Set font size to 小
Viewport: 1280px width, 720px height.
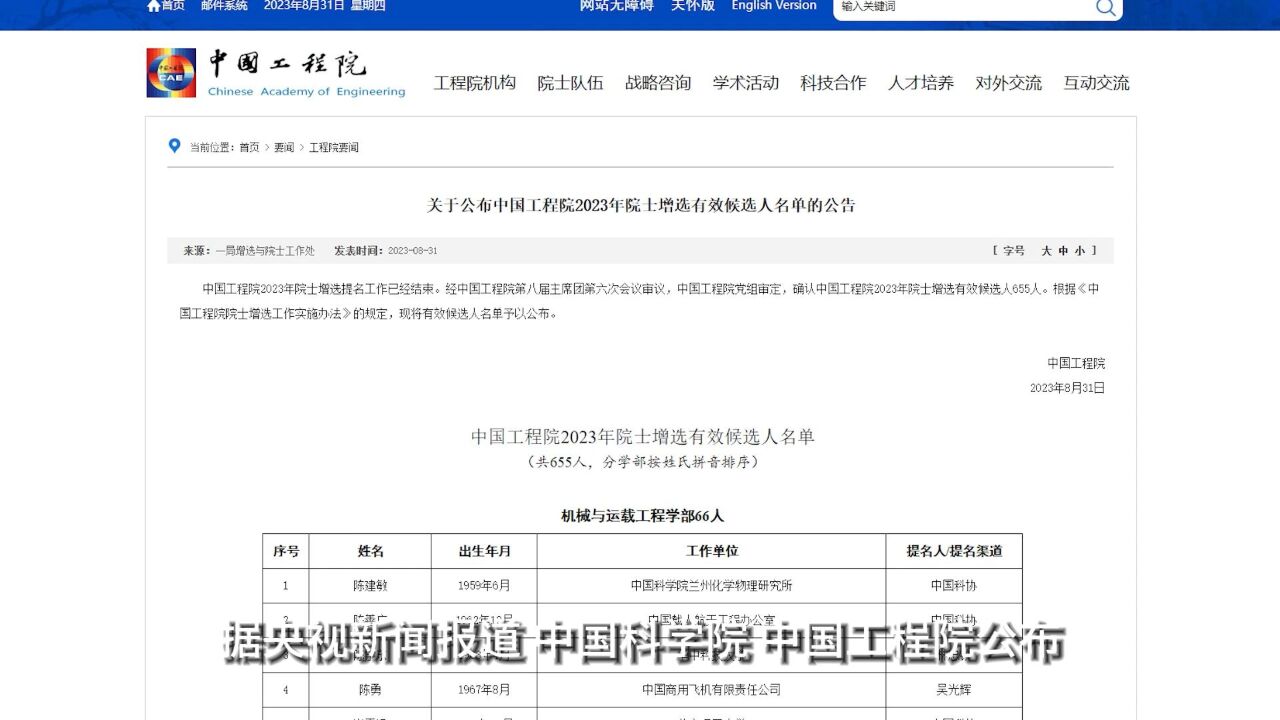point(1080,251)
